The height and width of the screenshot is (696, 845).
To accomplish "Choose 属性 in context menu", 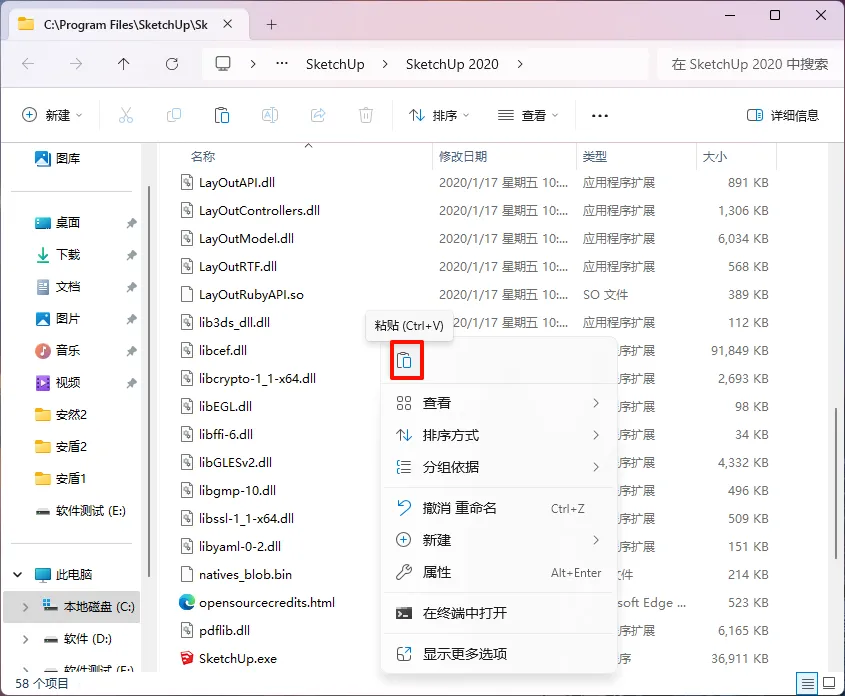I will [x=498, y=572].
